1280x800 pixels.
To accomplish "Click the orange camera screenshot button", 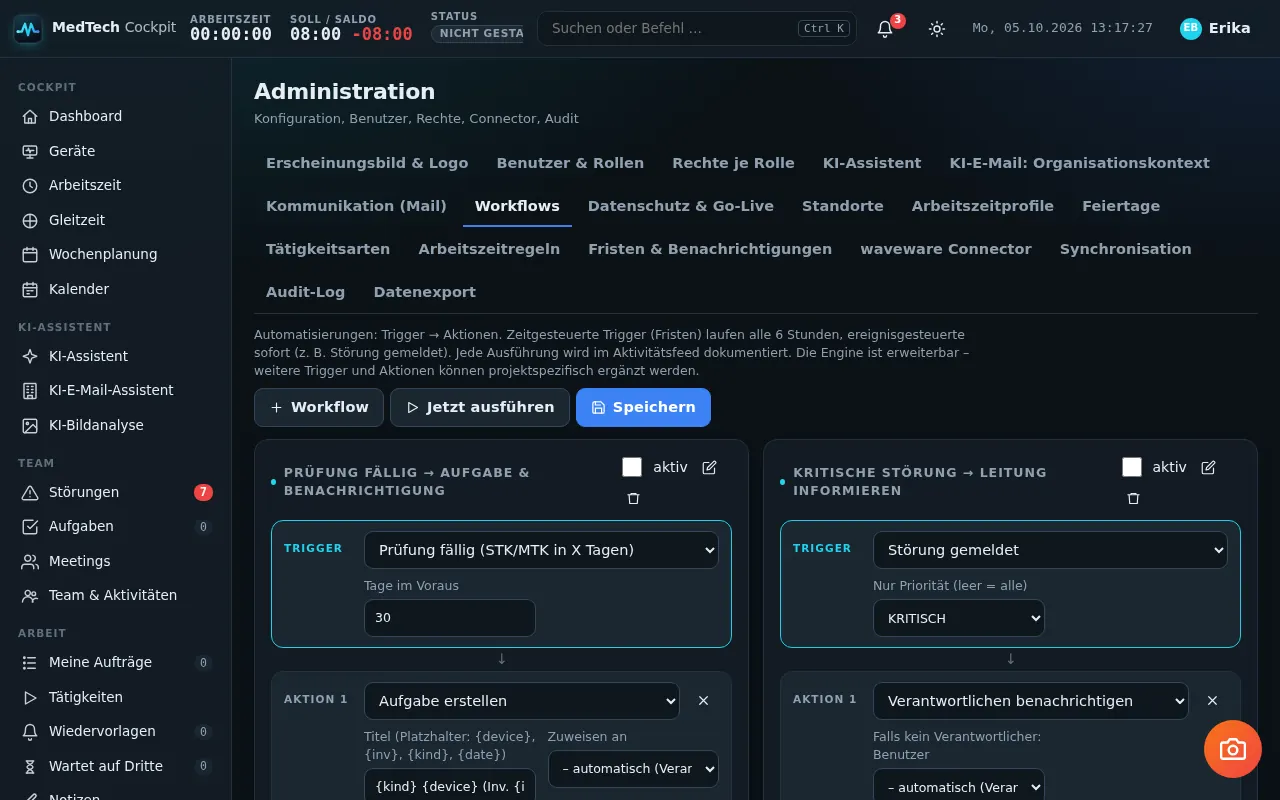I will 1233,749.
